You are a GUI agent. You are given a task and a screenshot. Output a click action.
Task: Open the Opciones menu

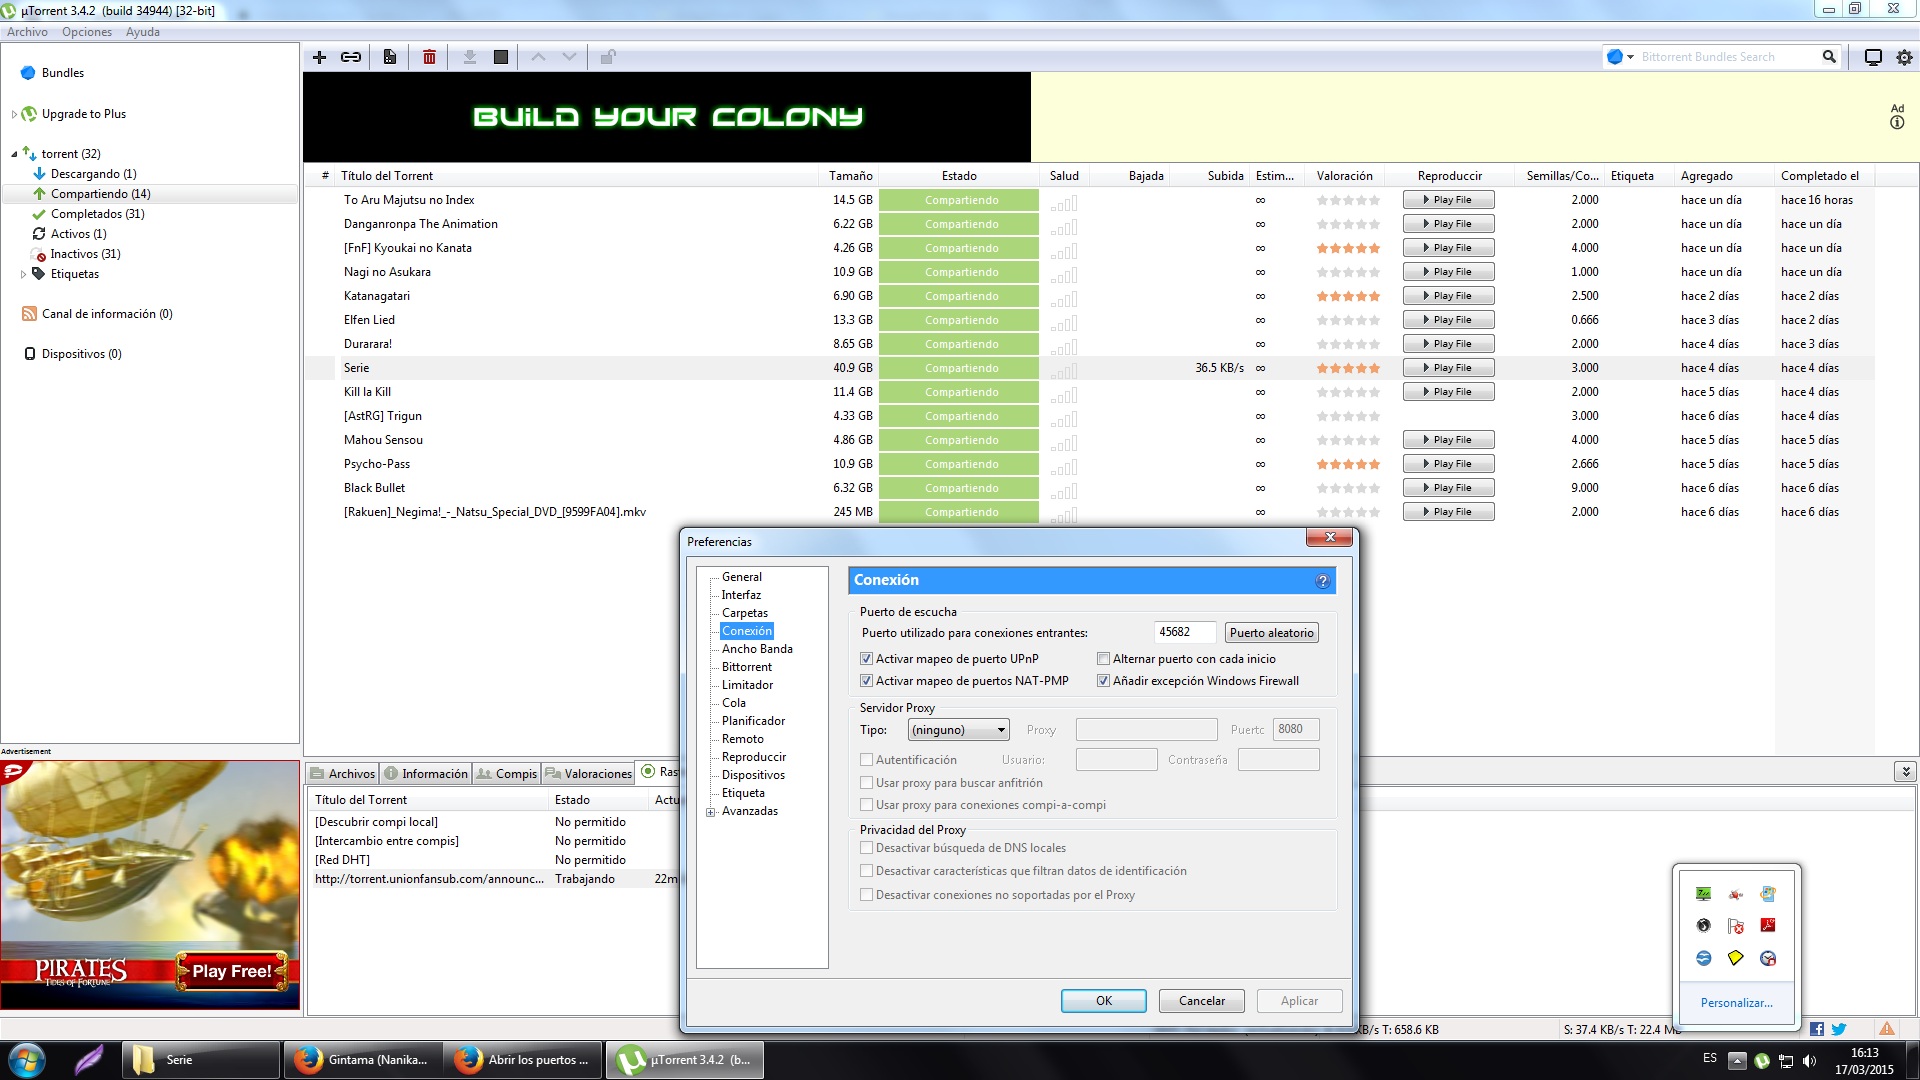[x=87, y=32]
